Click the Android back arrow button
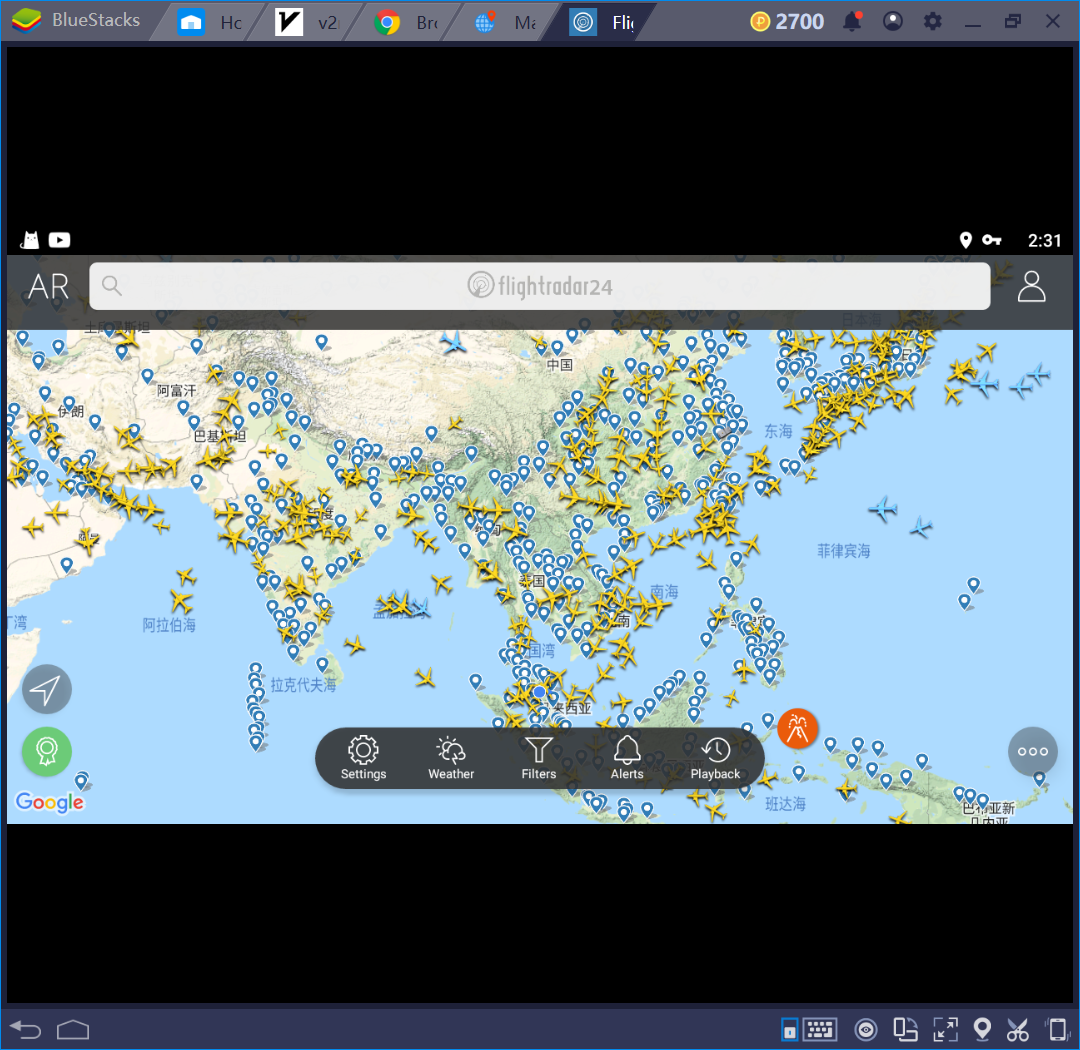 (26, 1030)
